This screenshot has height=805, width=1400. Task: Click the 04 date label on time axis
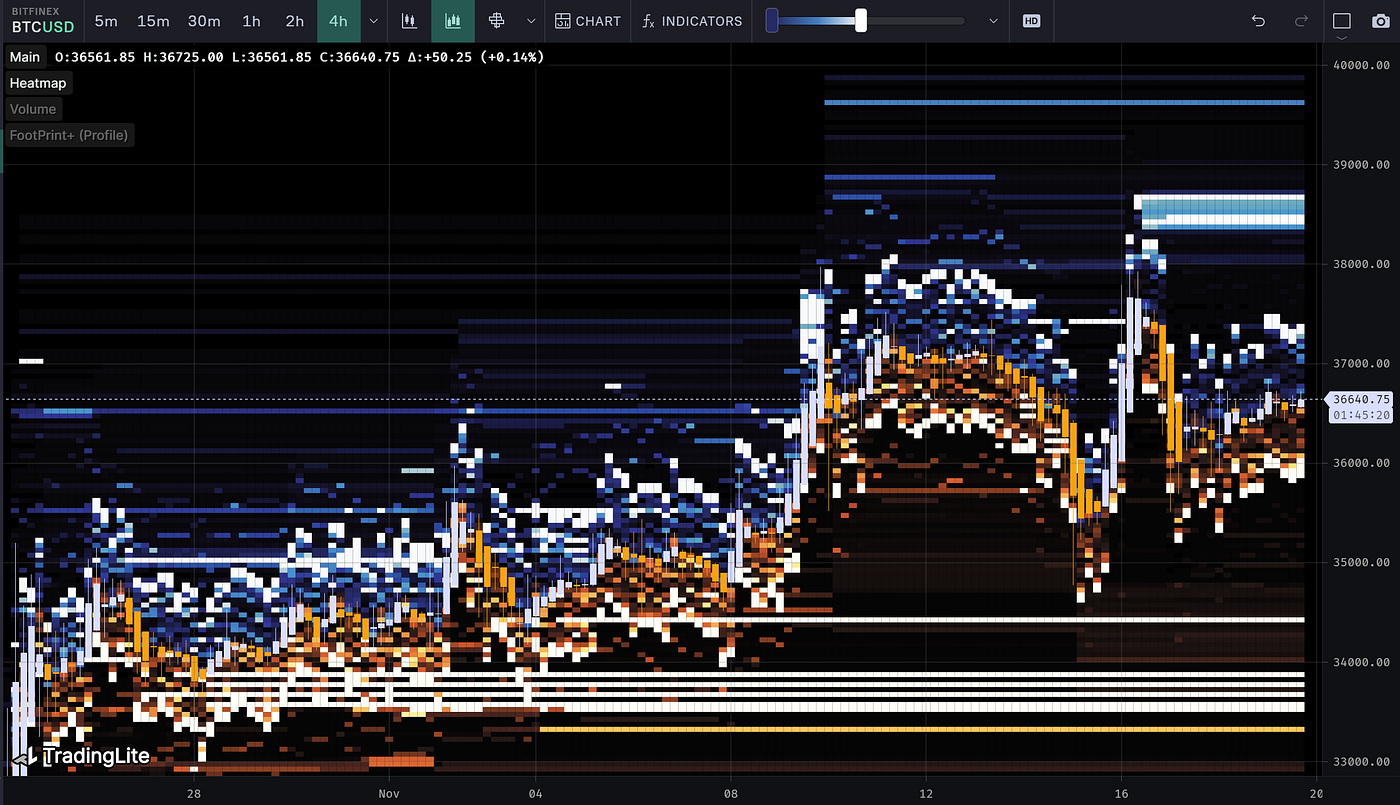(x=535, y=792)
